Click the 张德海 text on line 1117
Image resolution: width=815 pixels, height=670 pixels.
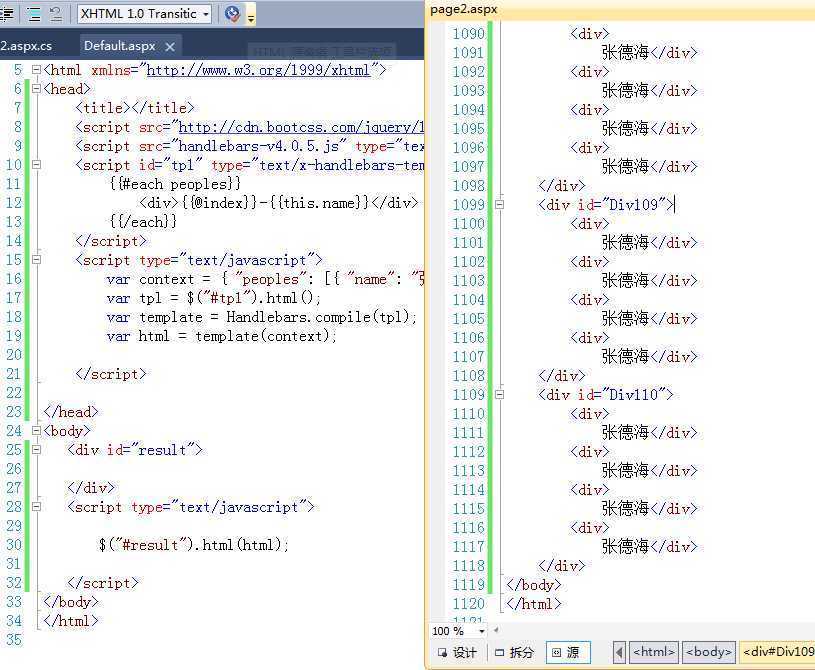625,546
